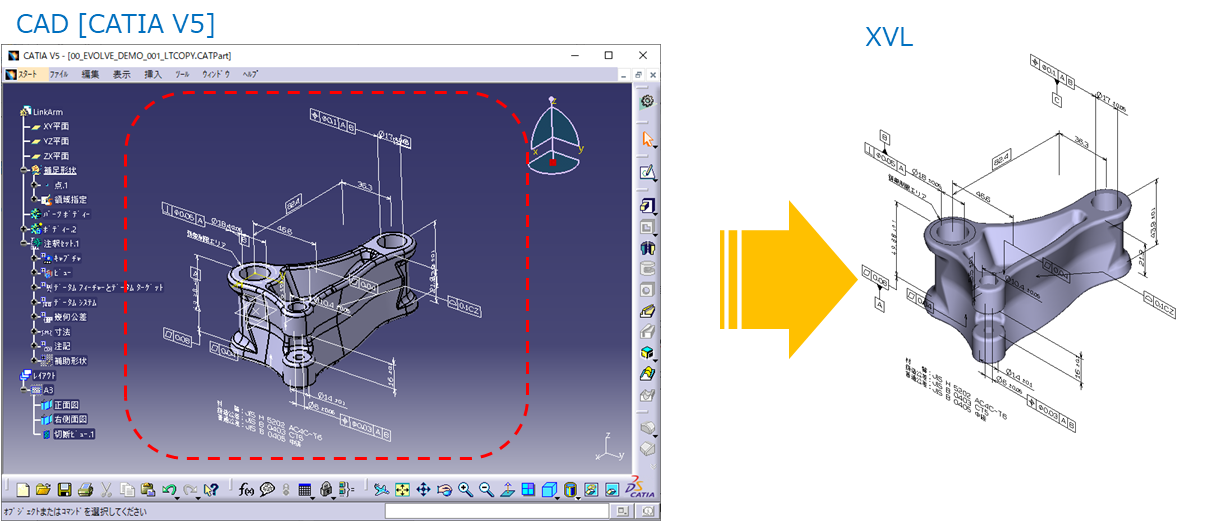Open the ヘルプ menu
This screenshot has height=521, width=1220.
[250, 74]
